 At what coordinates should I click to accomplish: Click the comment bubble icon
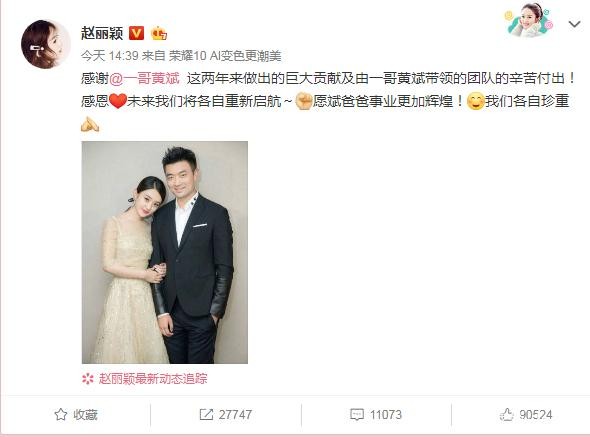point(357,415)
